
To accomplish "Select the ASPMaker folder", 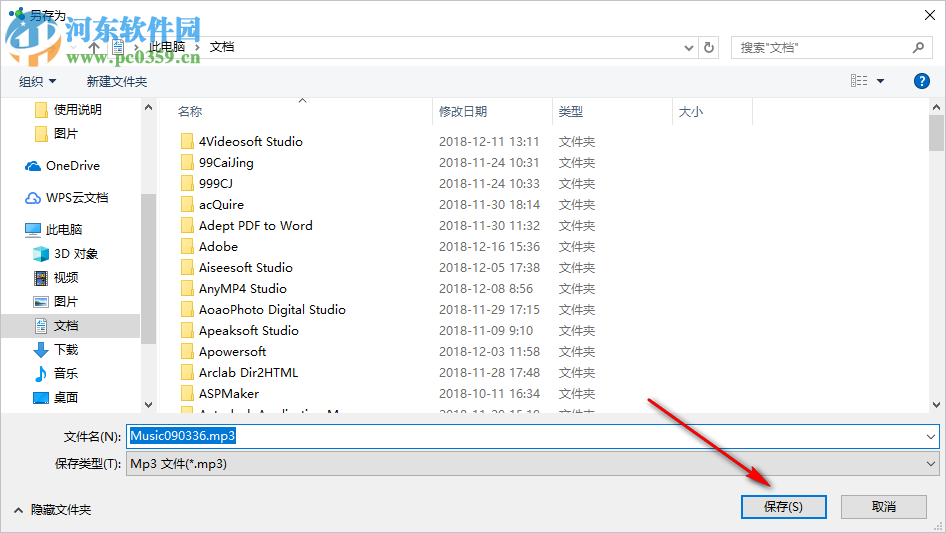I will [x=229, y=394].
